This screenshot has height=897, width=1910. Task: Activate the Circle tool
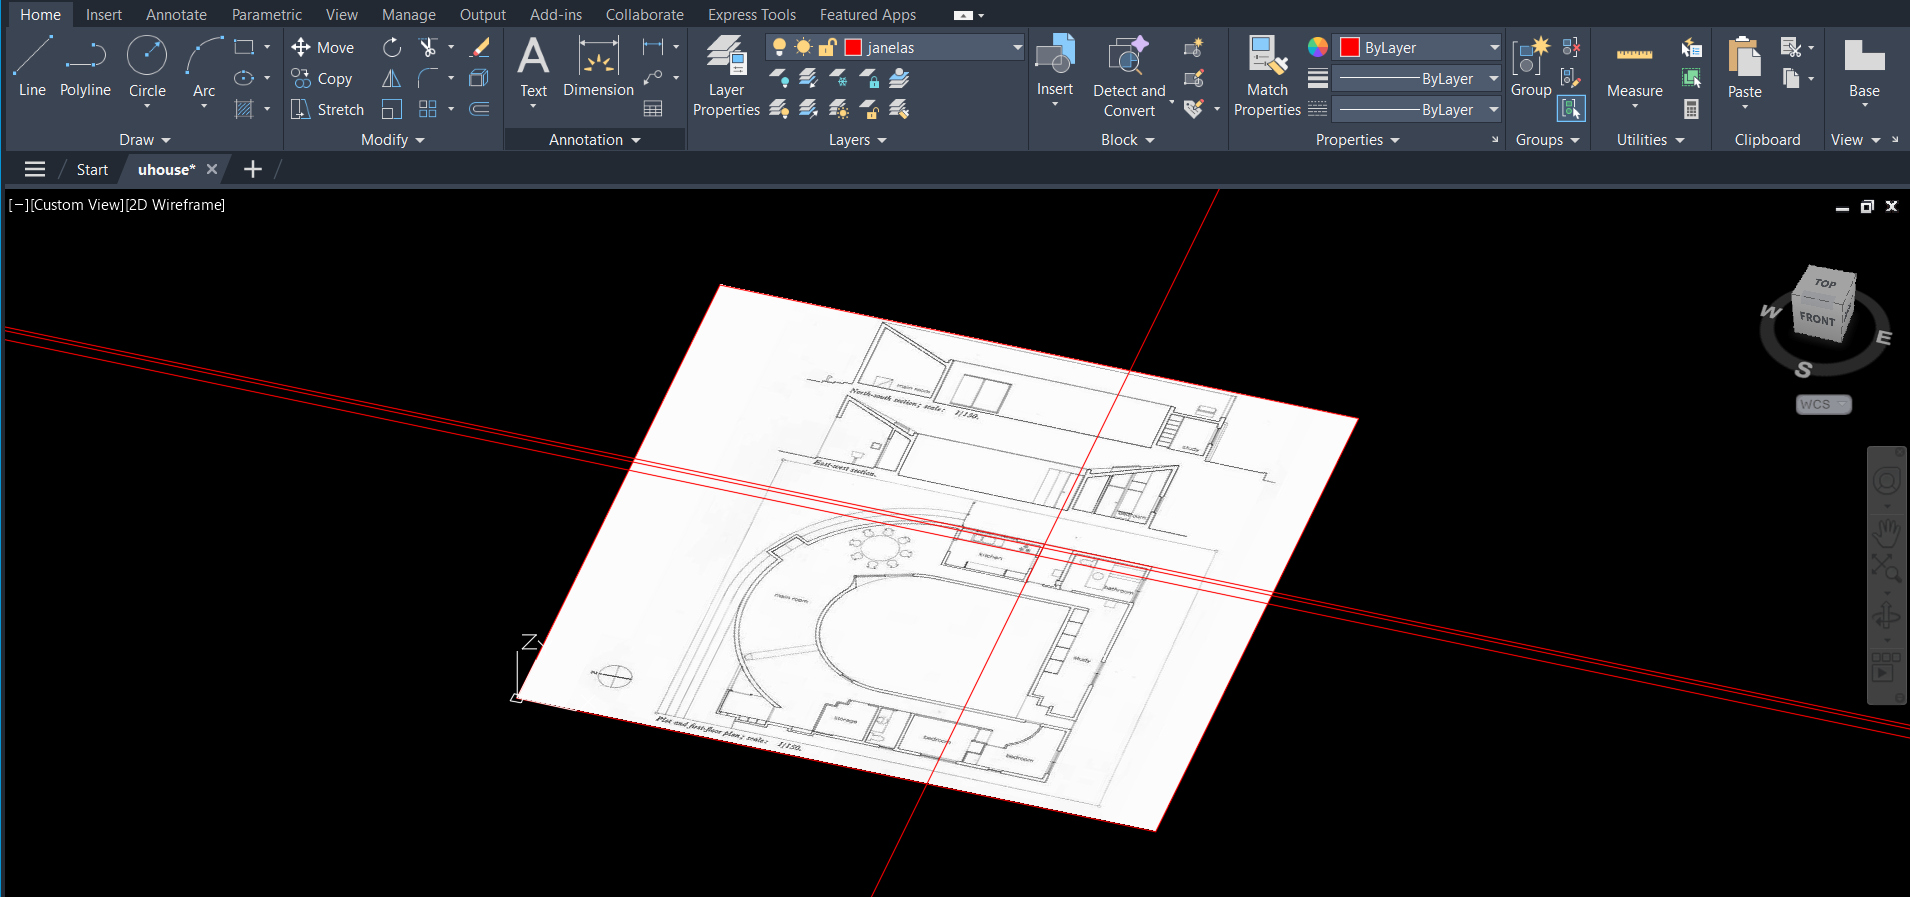pos(147,66)
